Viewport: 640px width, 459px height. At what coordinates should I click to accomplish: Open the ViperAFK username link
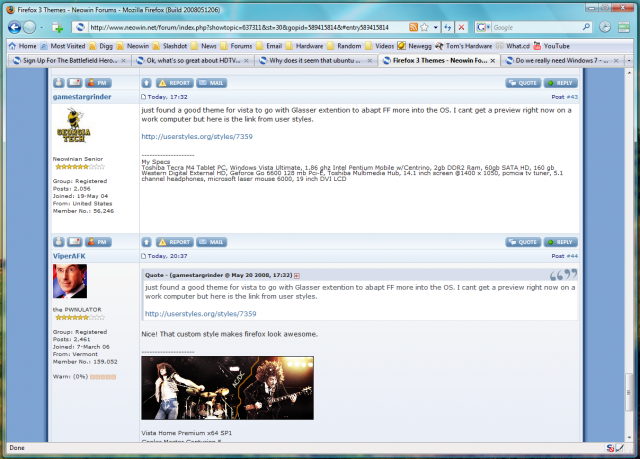(x=69, y=256)
